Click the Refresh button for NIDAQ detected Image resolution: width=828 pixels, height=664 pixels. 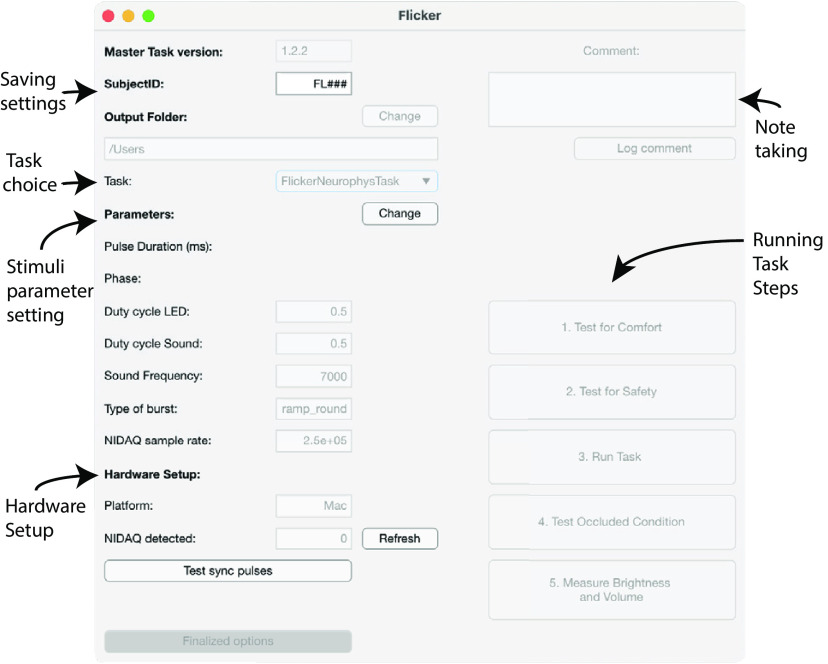(400, 538)
